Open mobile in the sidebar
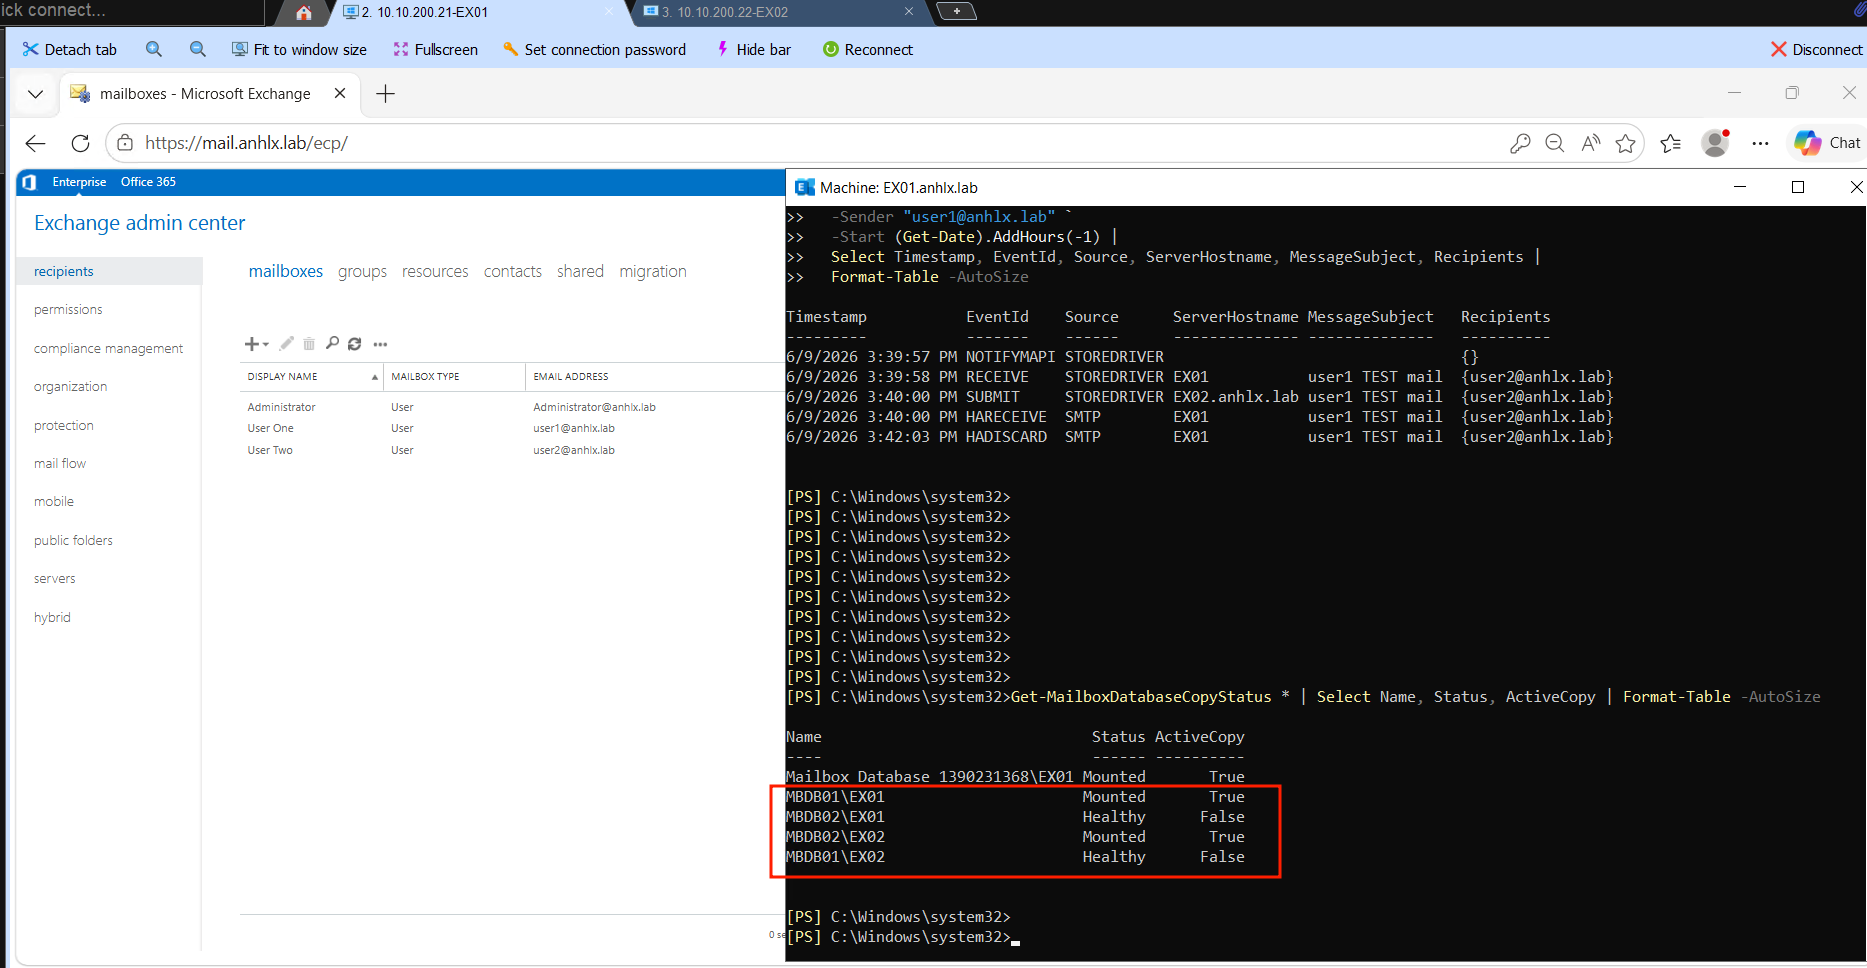Screen dimensions: 1867x968 pyautogui.click(x=53, y=501)
